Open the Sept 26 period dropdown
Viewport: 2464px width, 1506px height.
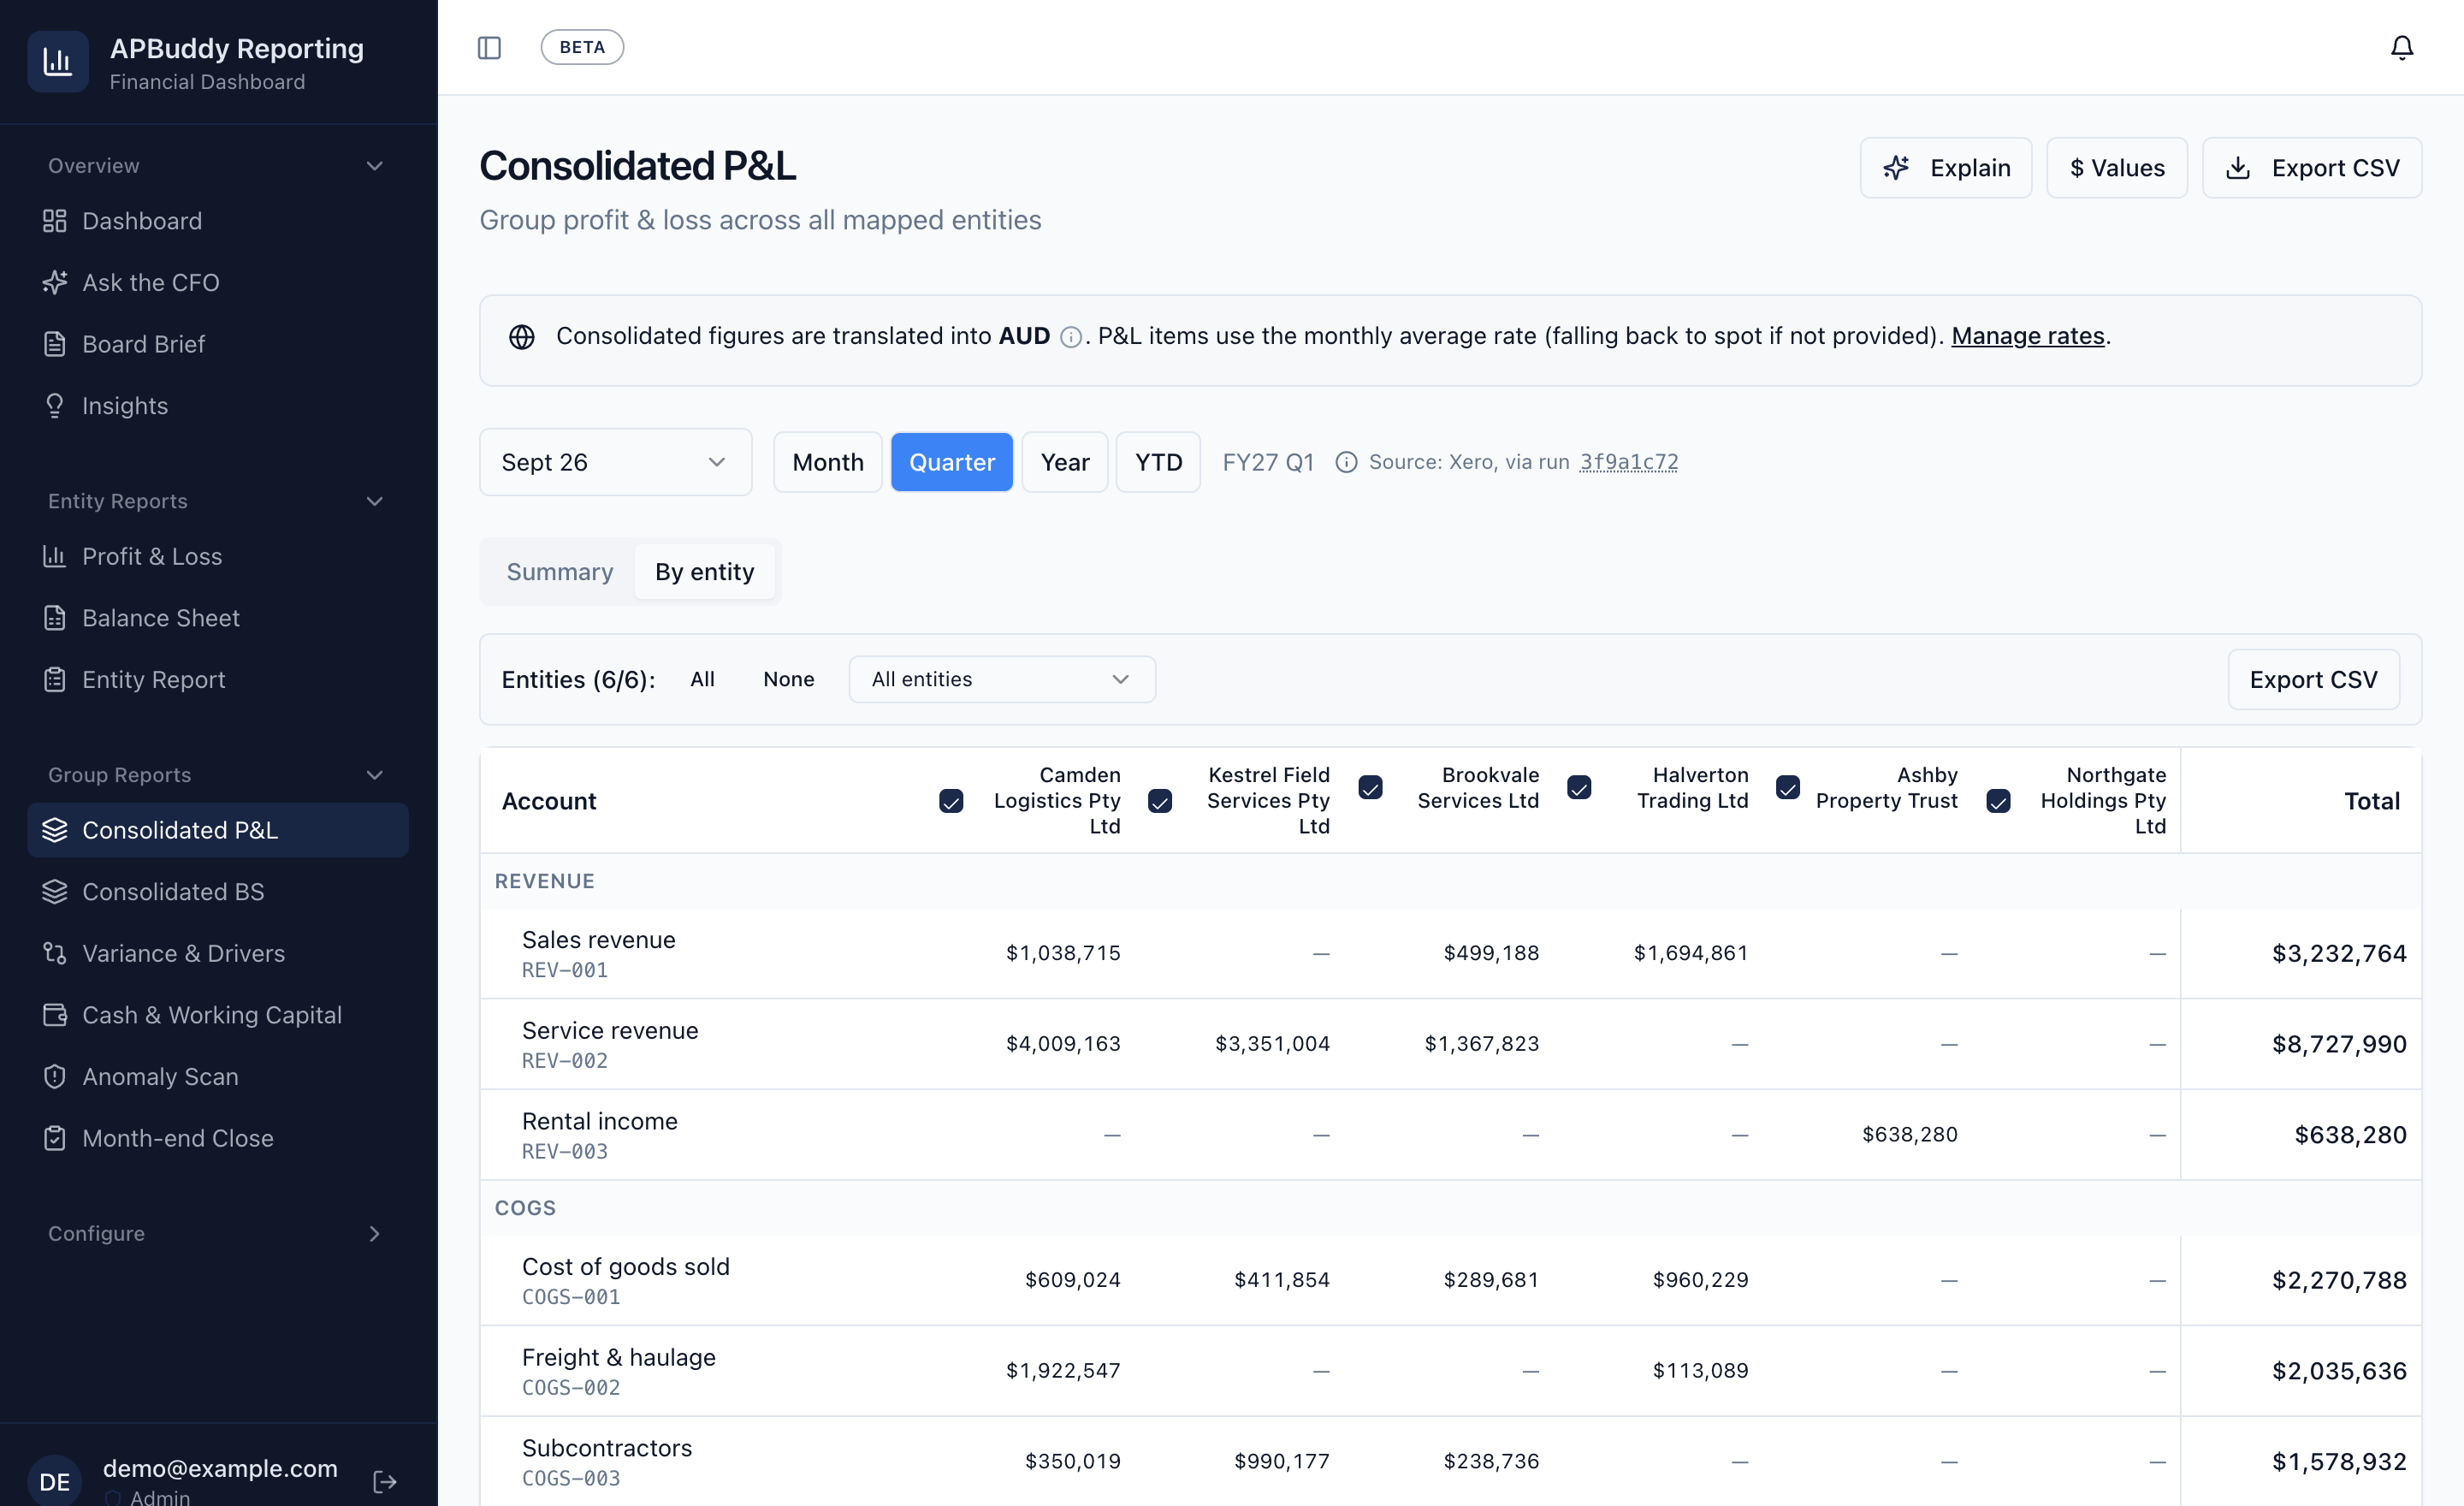[615, 462]
